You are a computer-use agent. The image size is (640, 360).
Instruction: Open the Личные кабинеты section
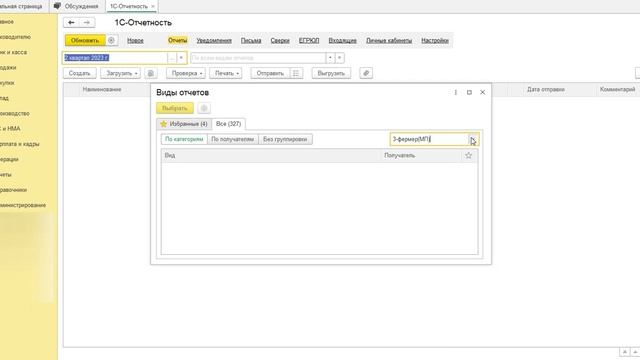389,40
